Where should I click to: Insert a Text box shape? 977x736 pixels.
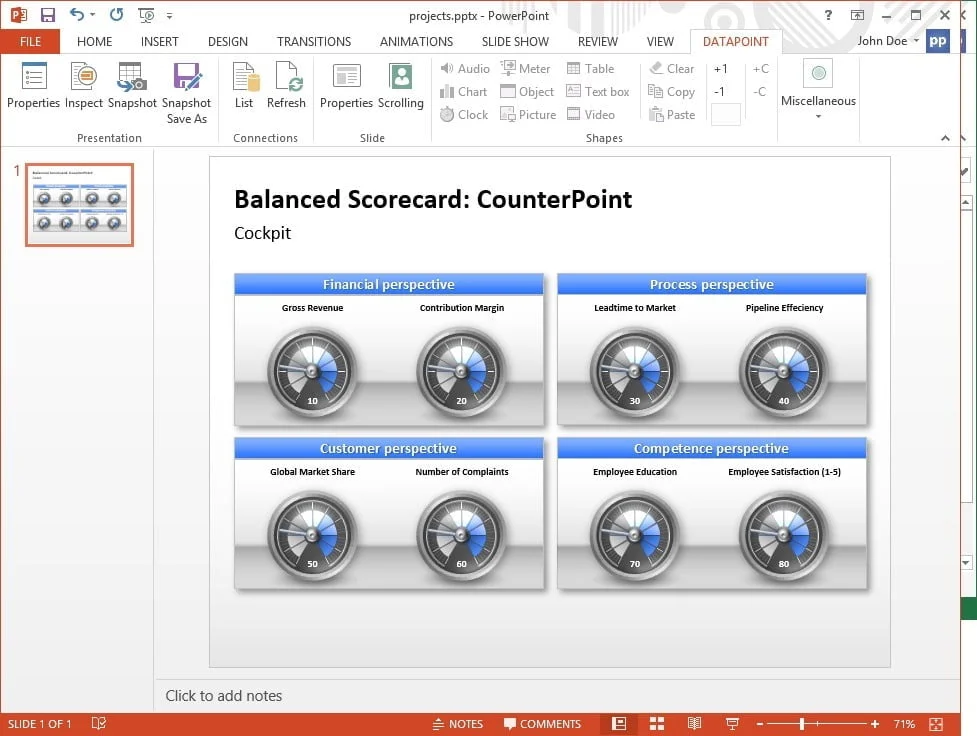coord(598,92)
